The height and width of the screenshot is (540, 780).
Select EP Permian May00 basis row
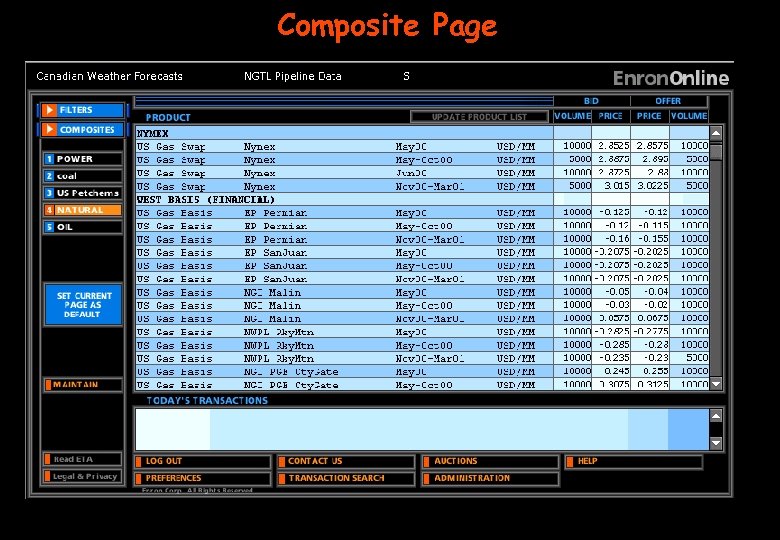422,213
